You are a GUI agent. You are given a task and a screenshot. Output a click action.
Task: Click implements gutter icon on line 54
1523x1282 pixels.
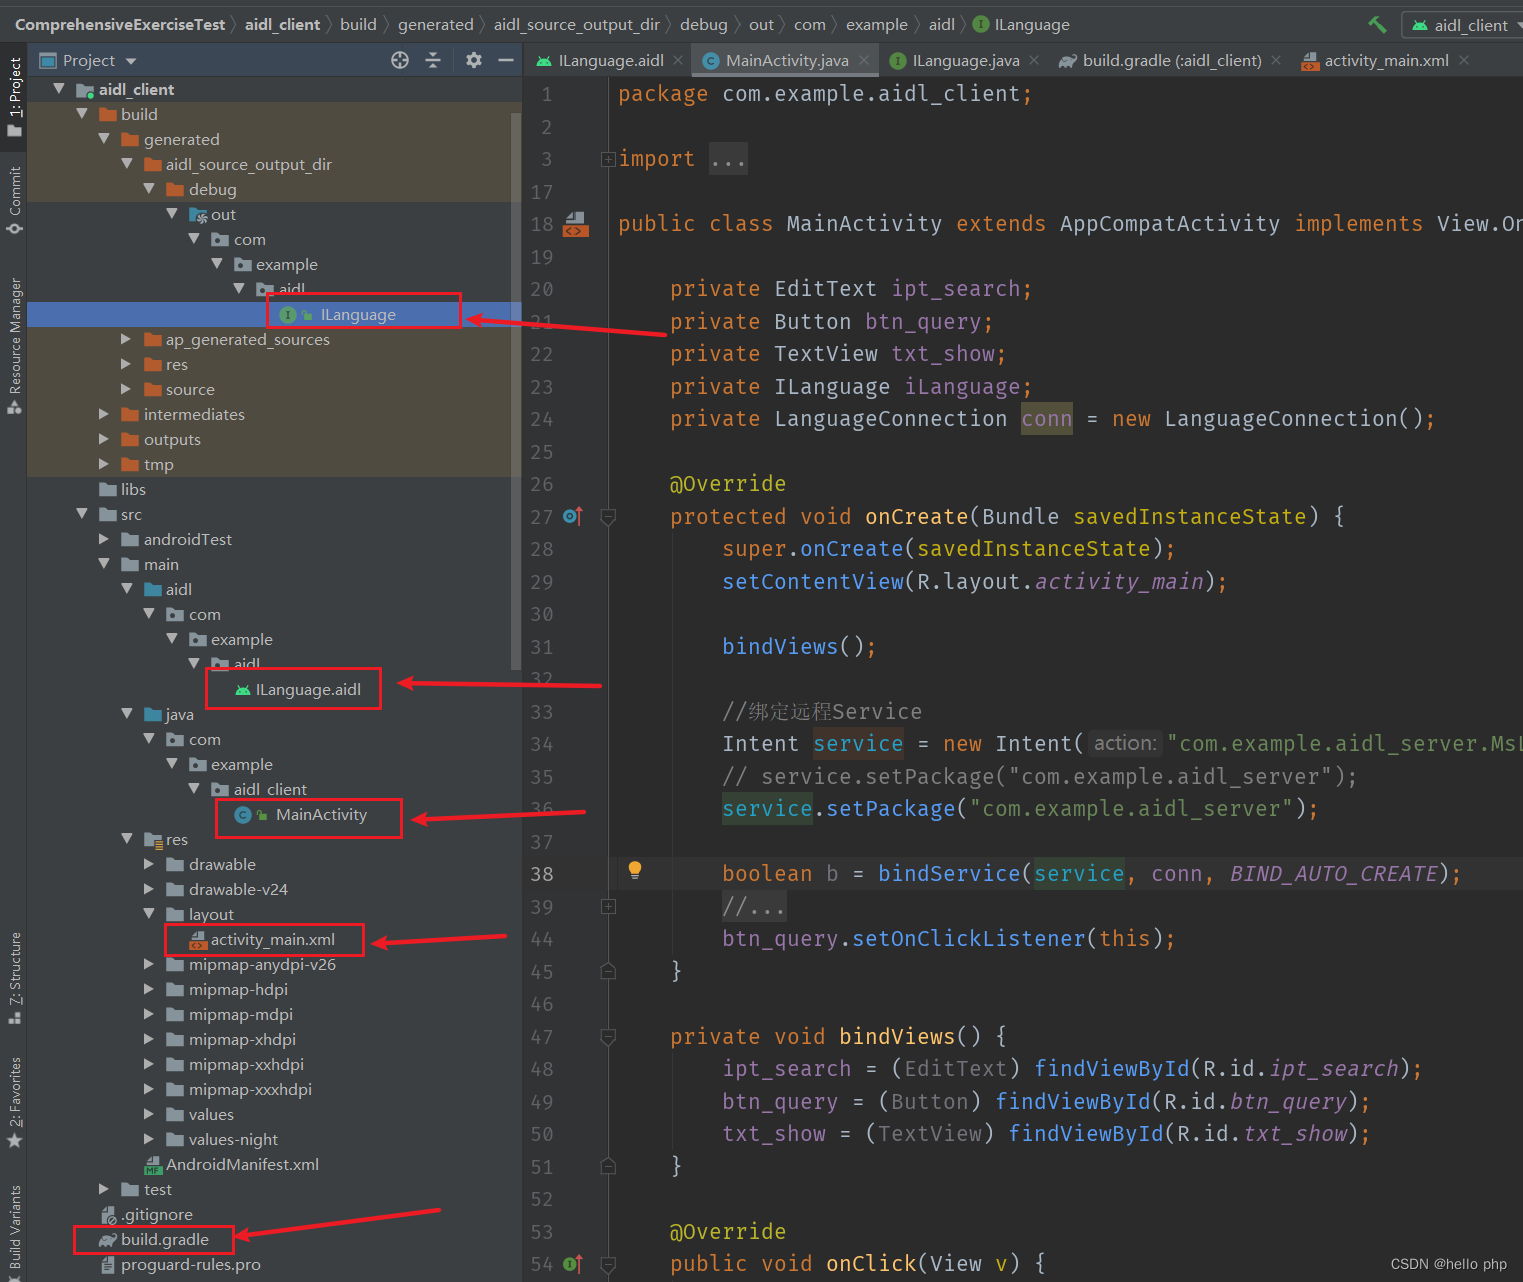coord(573,1264)
